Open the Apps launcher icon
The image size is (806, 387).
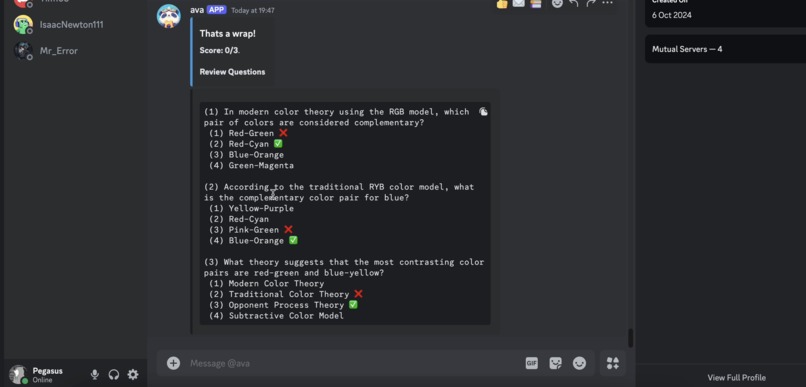point(613,363)
